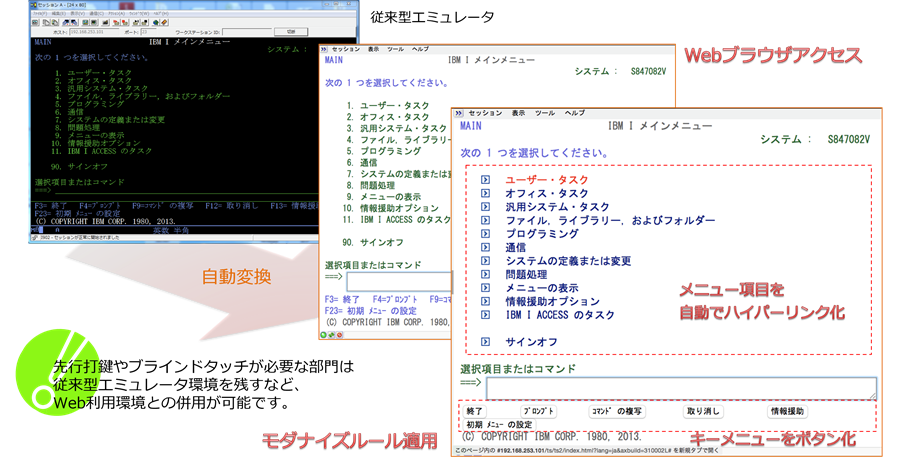900x471 pixels.
Task: Open セッション menu in middle window
Action: (346, 49)
